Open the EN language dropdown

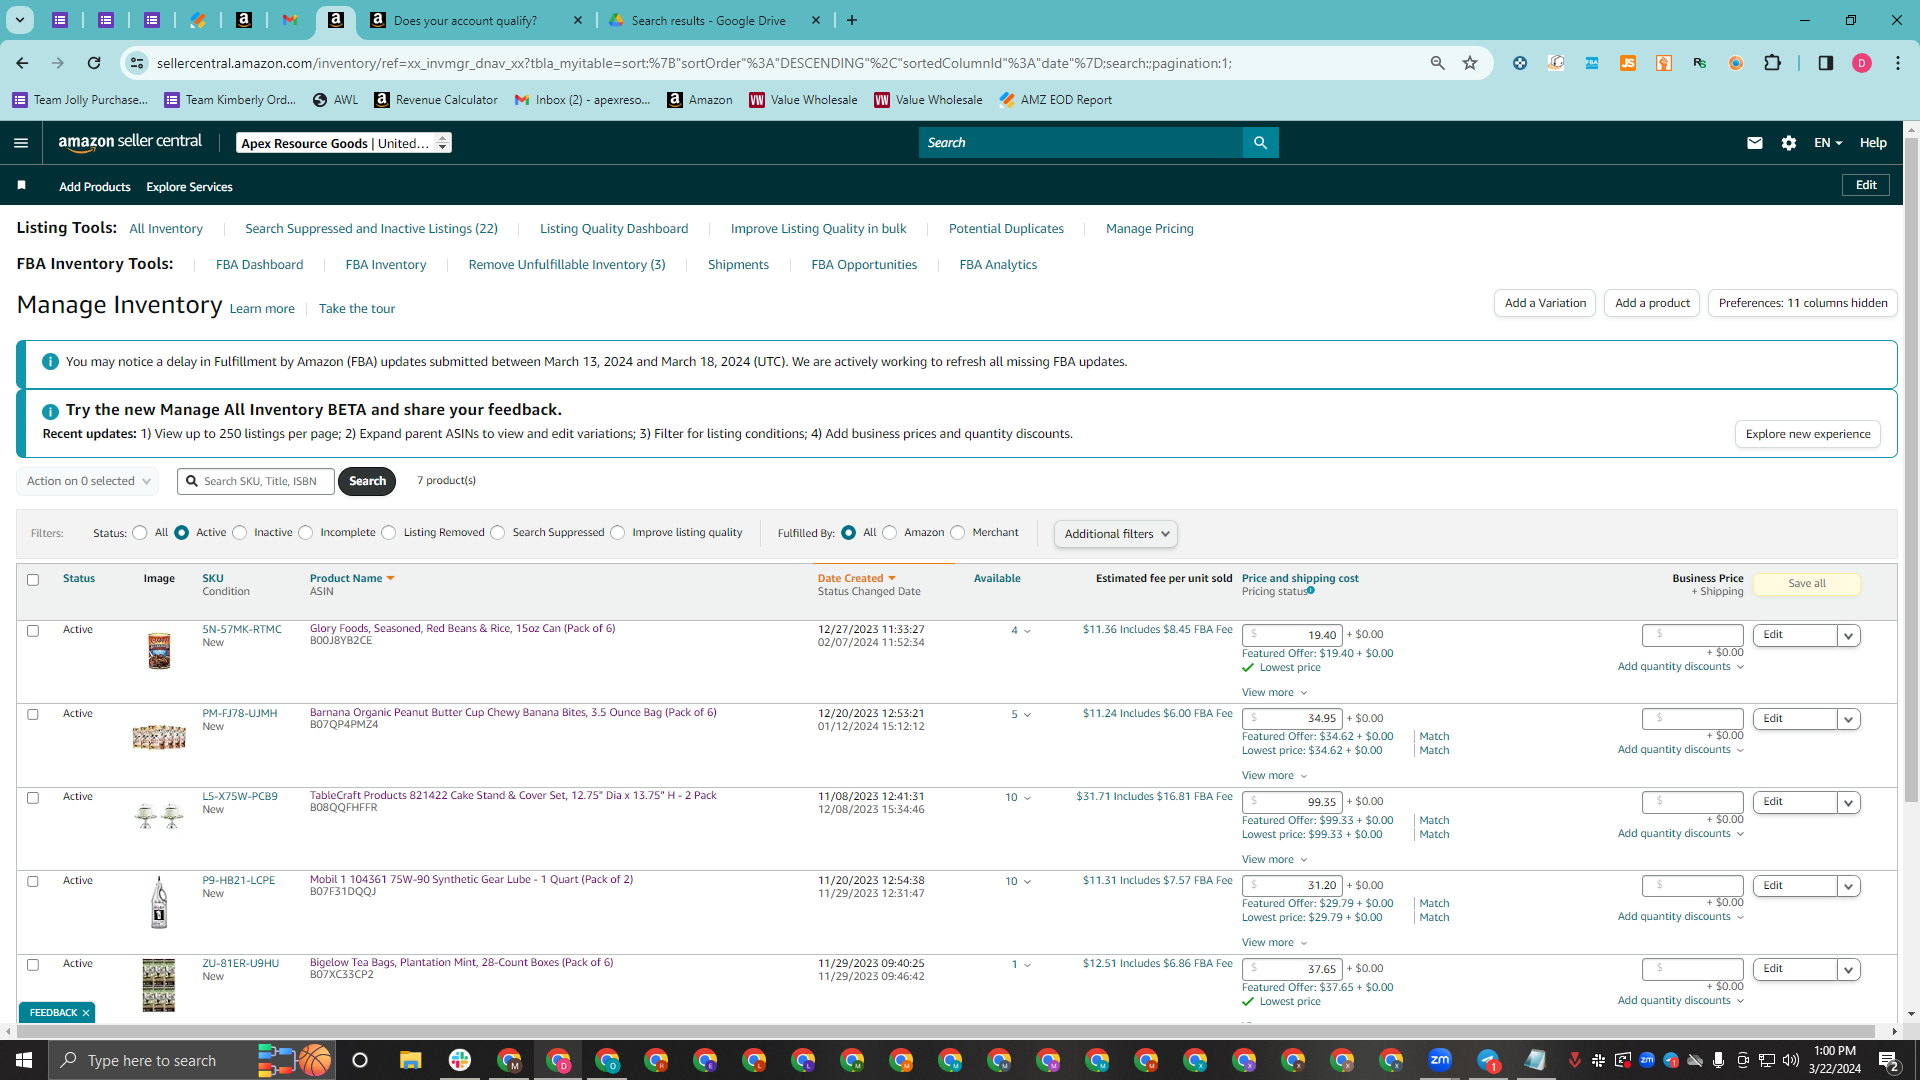pyautogui.click(x=1828, y=143)
